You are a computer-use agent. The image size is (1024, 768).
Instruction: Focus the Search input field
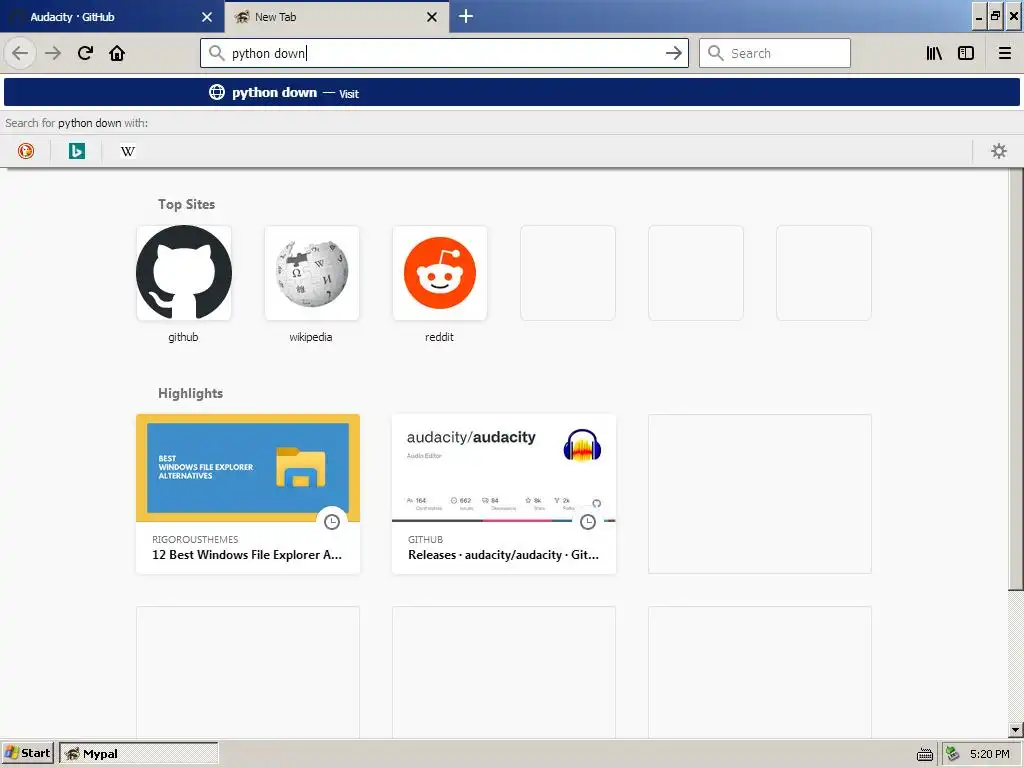[775, 53]
